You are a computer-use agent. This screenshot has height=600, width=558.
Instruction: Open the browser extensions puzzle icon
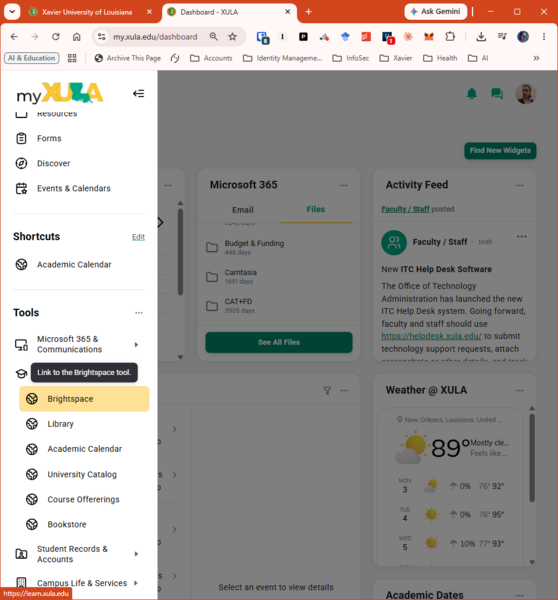[450, 37]
